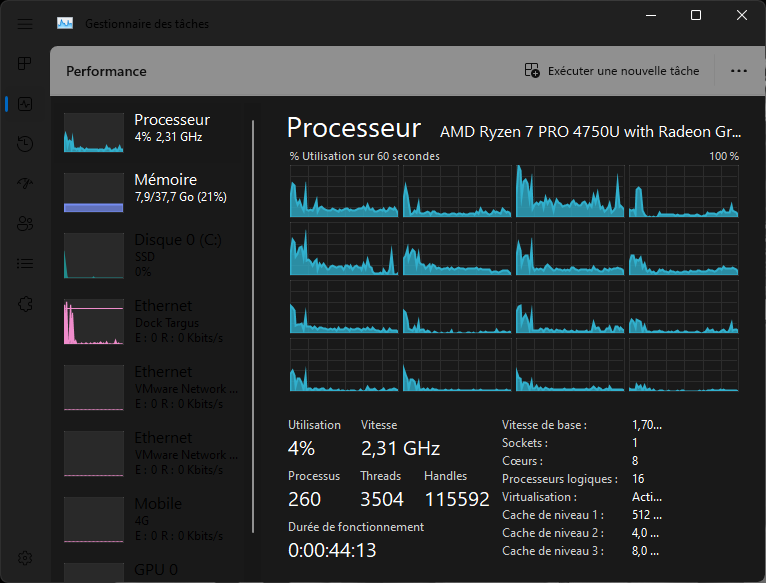This screenshot has width=766, height=583.
Task: Click the Durée de fonctionnement label
Action: pos(356,527)
